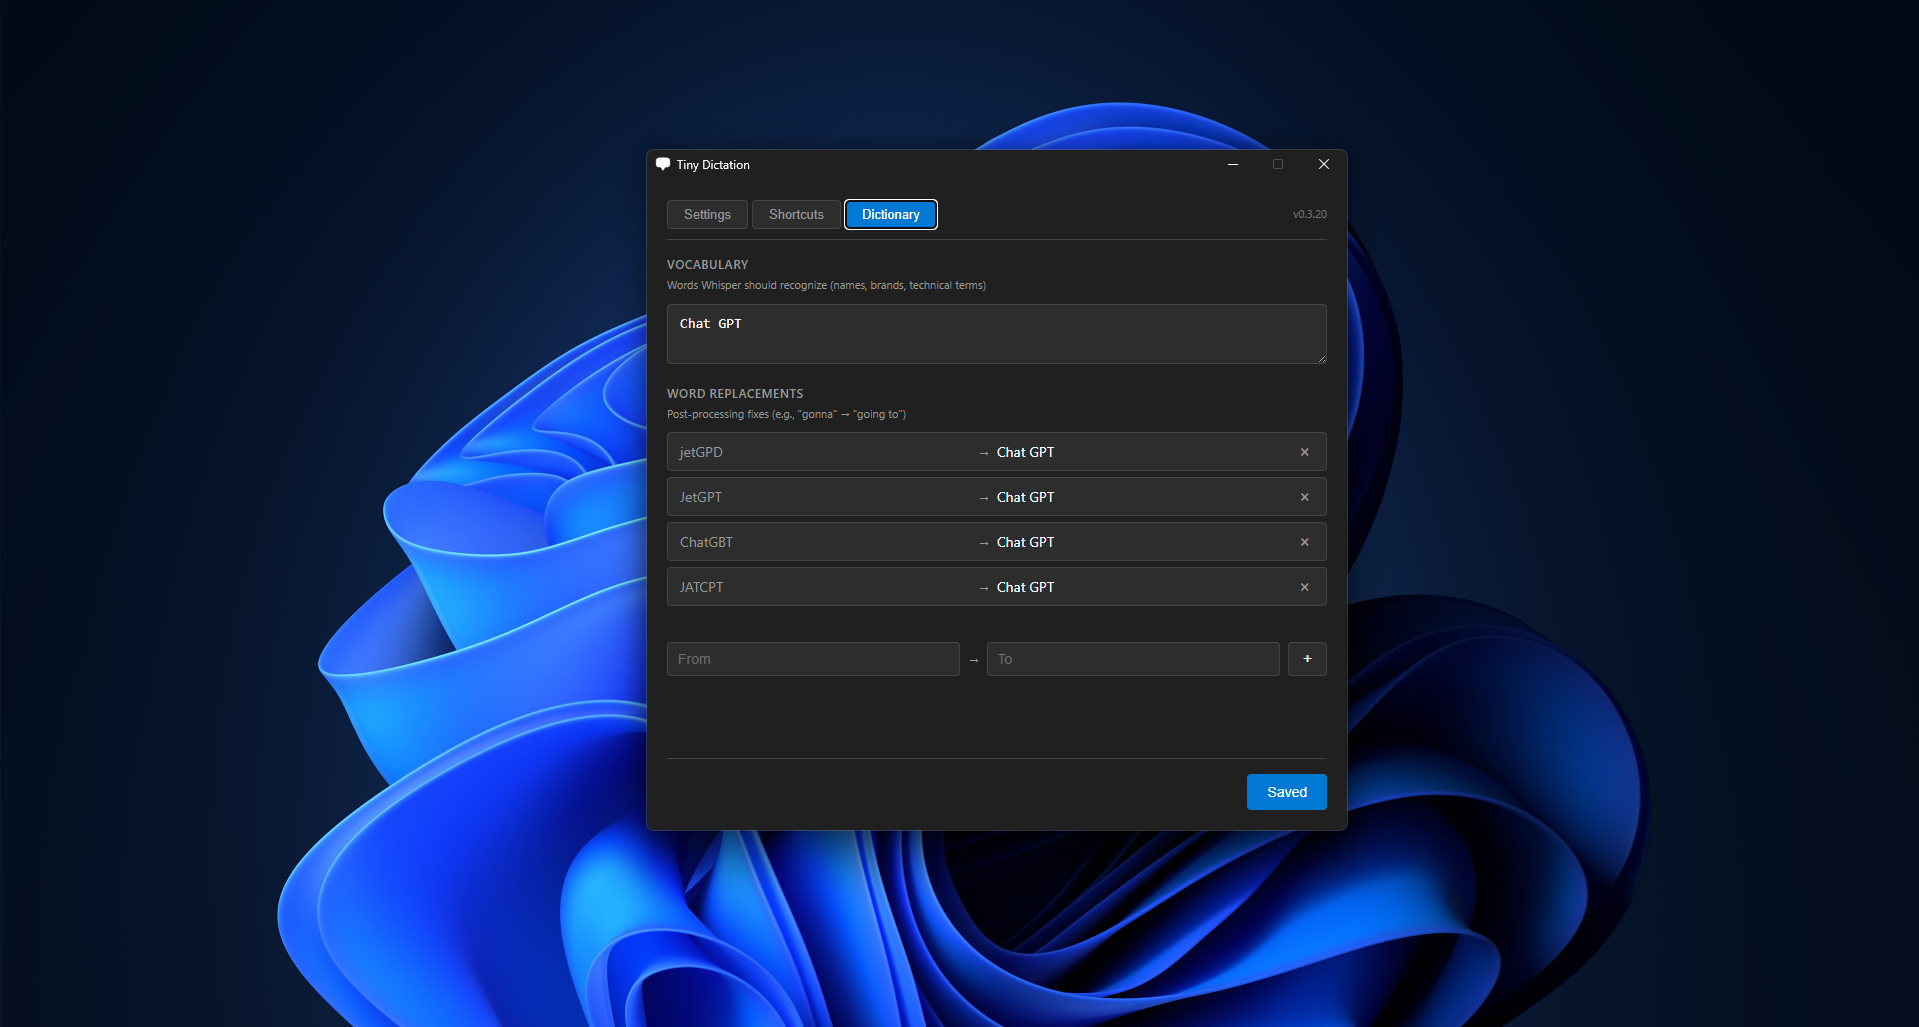Viewport: 1919px width, 1027px height.
Task: Switch to the Settings tab
Action: point(707,214)
